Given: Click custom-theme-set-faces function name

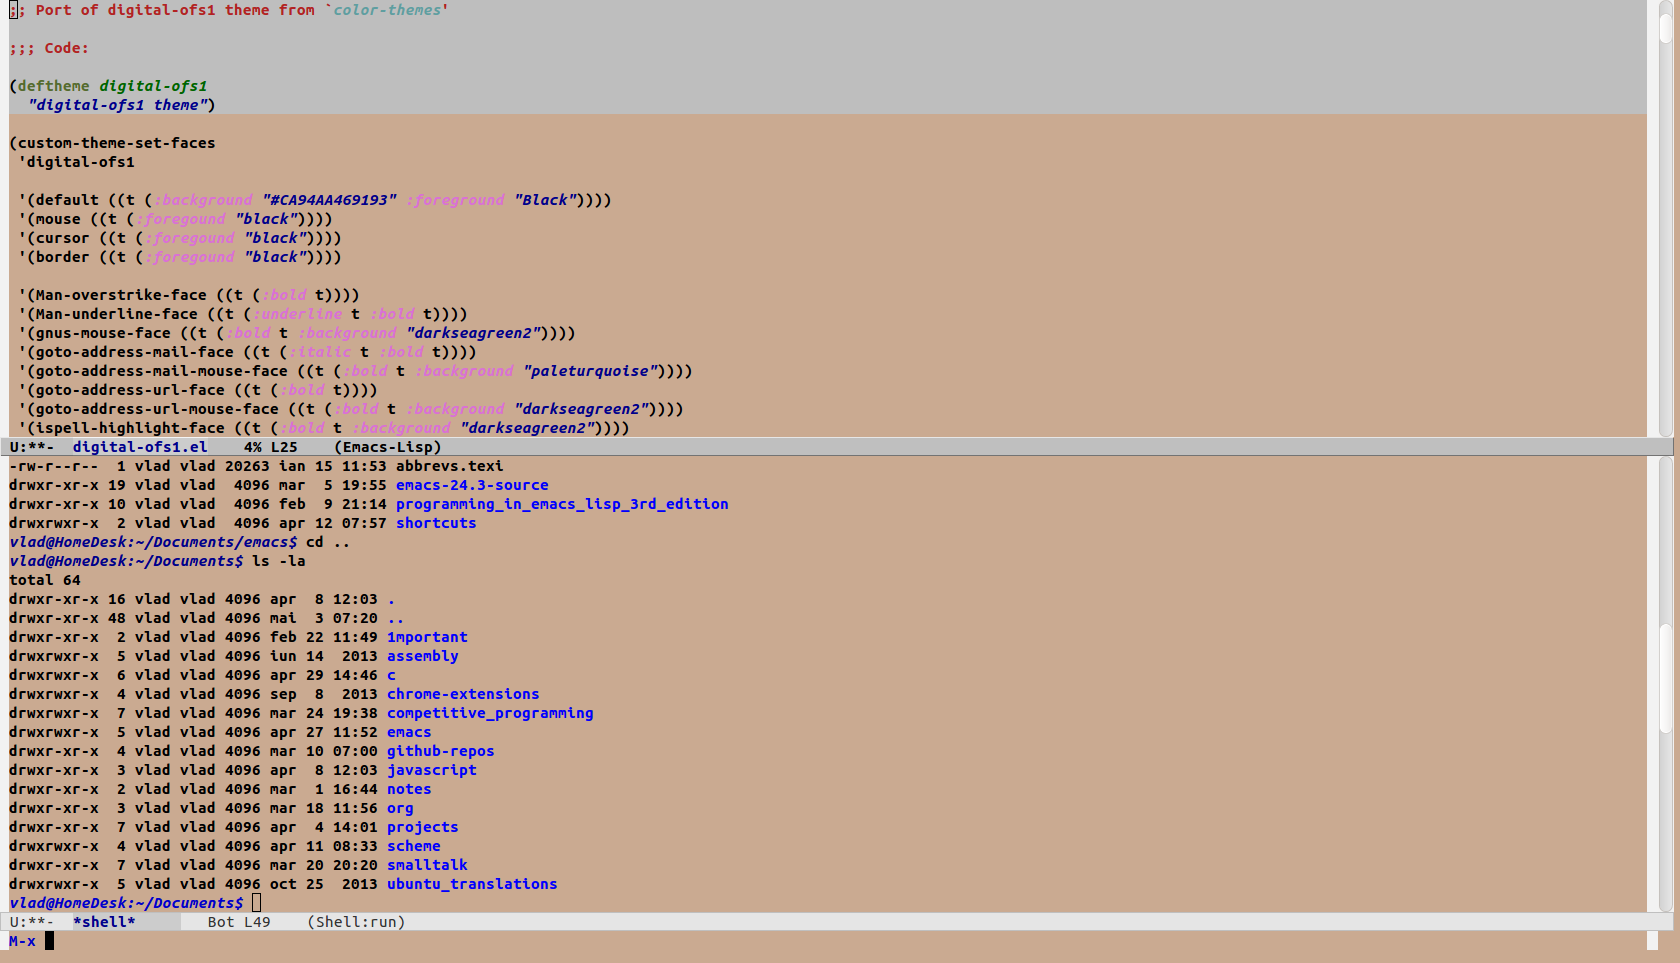Looking at the screenshot, I should pyautogui.click(x=117, y=143).
